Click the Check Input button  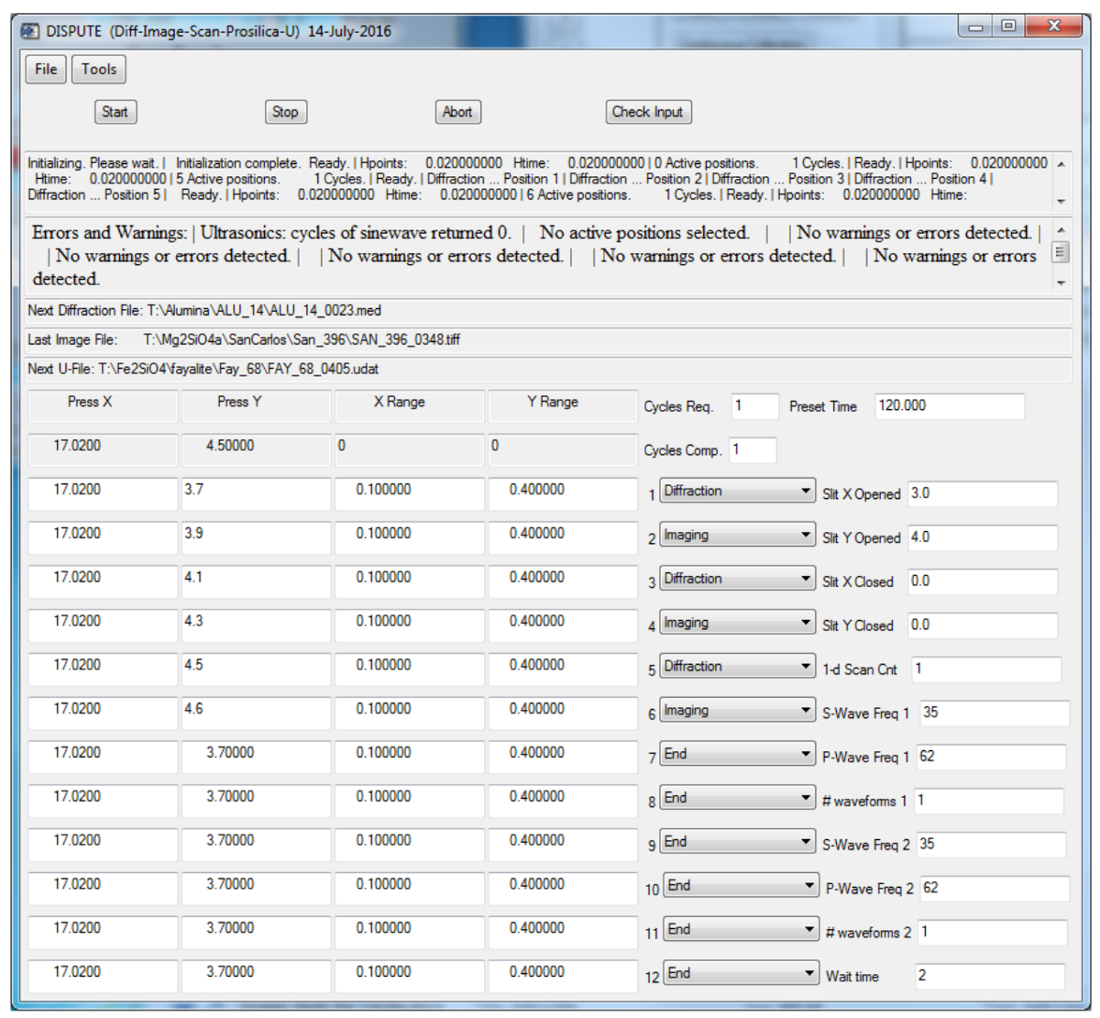tap(647, 112)
